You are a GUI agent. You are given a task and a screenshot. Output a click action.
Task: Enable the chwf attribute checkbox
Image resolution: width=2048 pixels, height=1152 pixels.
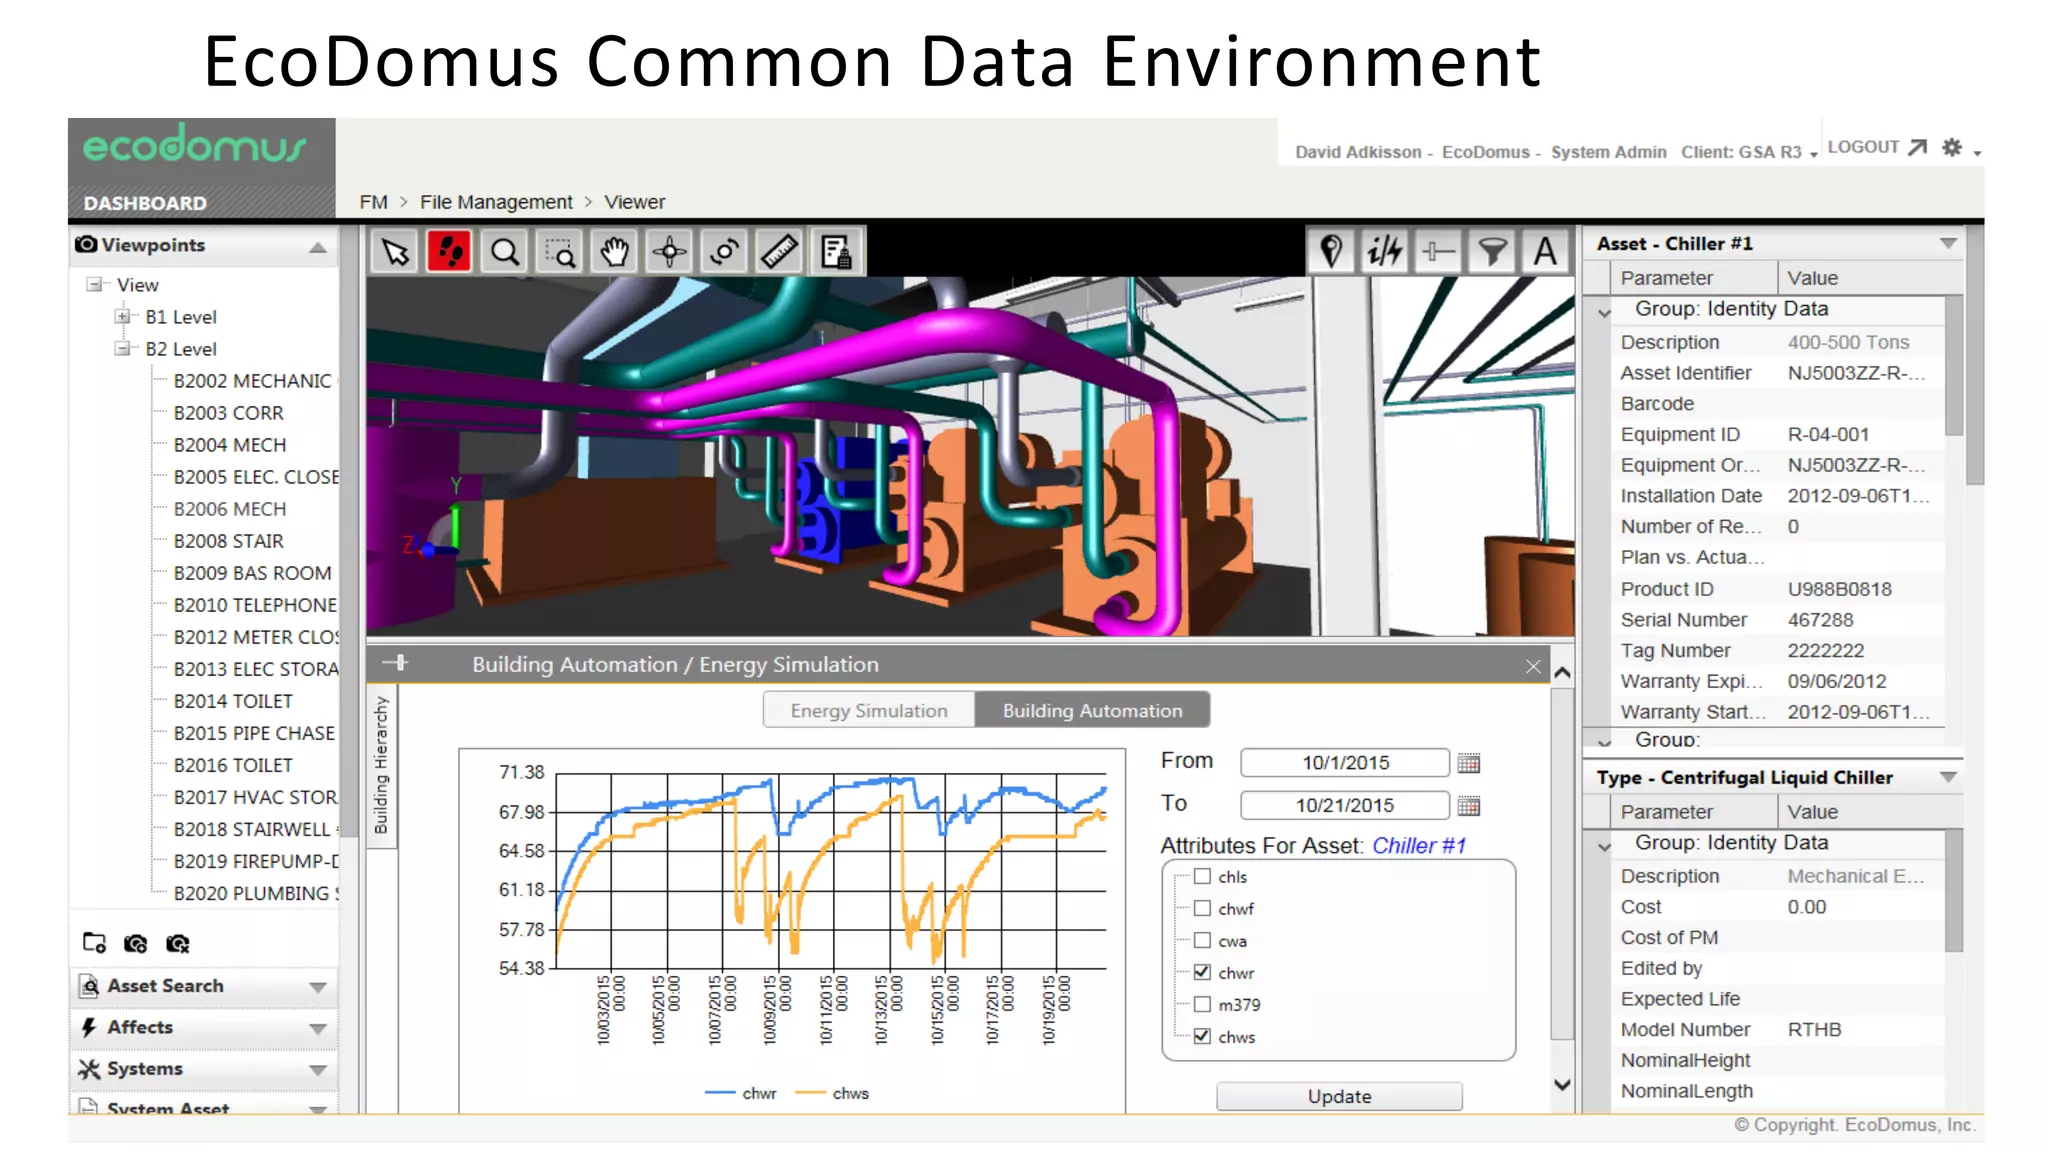1202,908
